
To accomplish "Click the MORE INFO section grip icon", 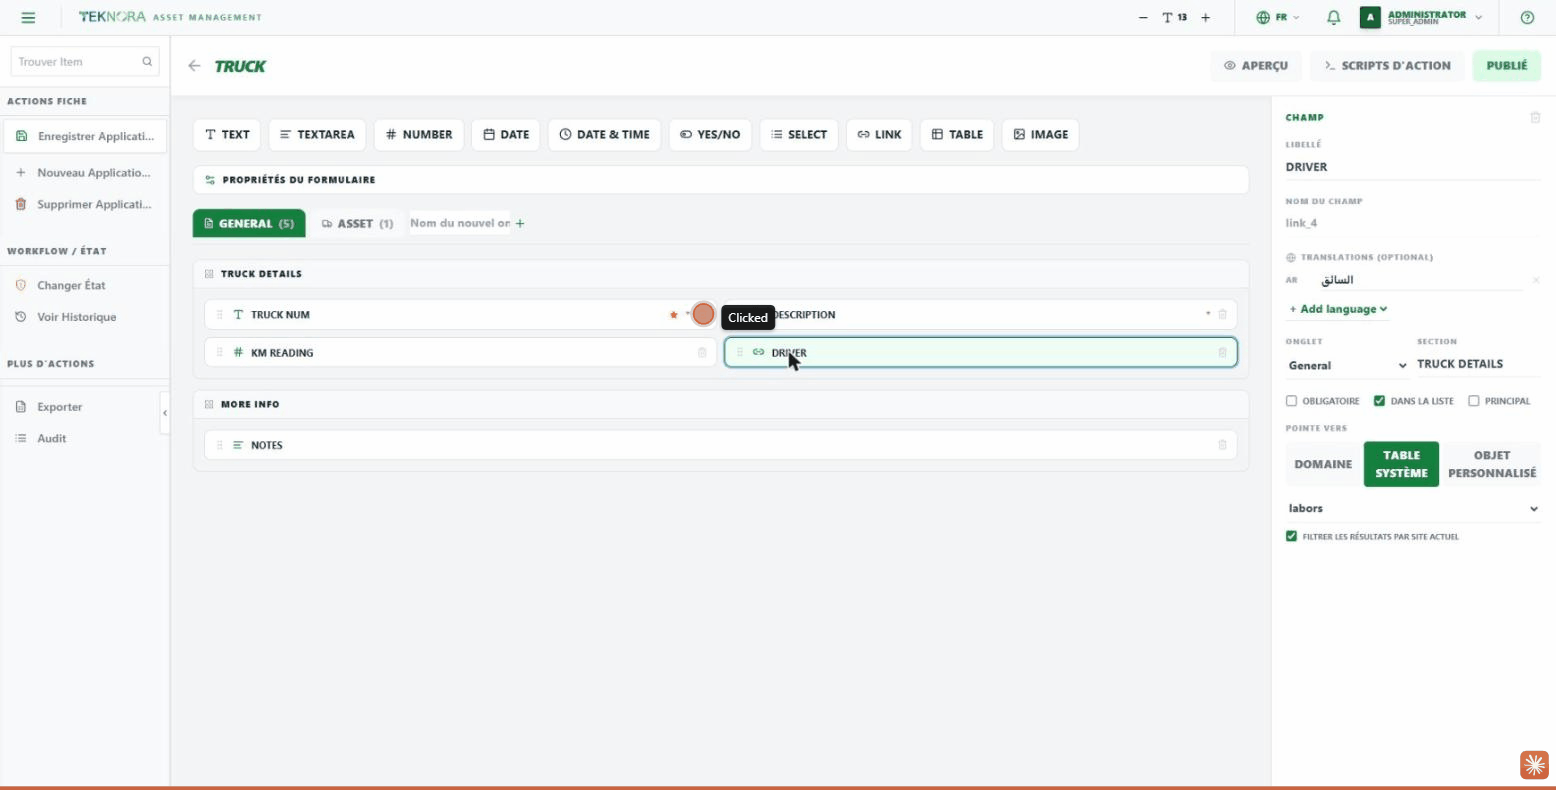I will (x=209, y=405).
